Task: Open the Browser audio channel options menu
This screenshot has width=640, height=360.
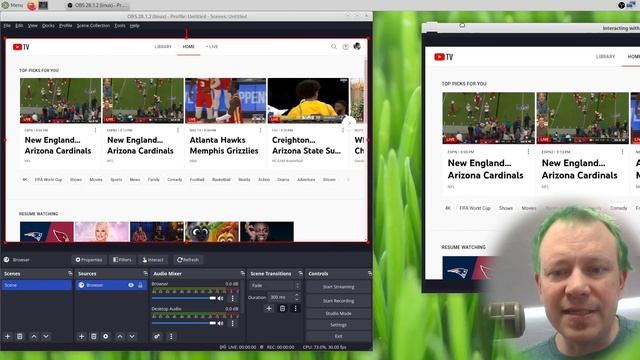Action: (233, 298)
